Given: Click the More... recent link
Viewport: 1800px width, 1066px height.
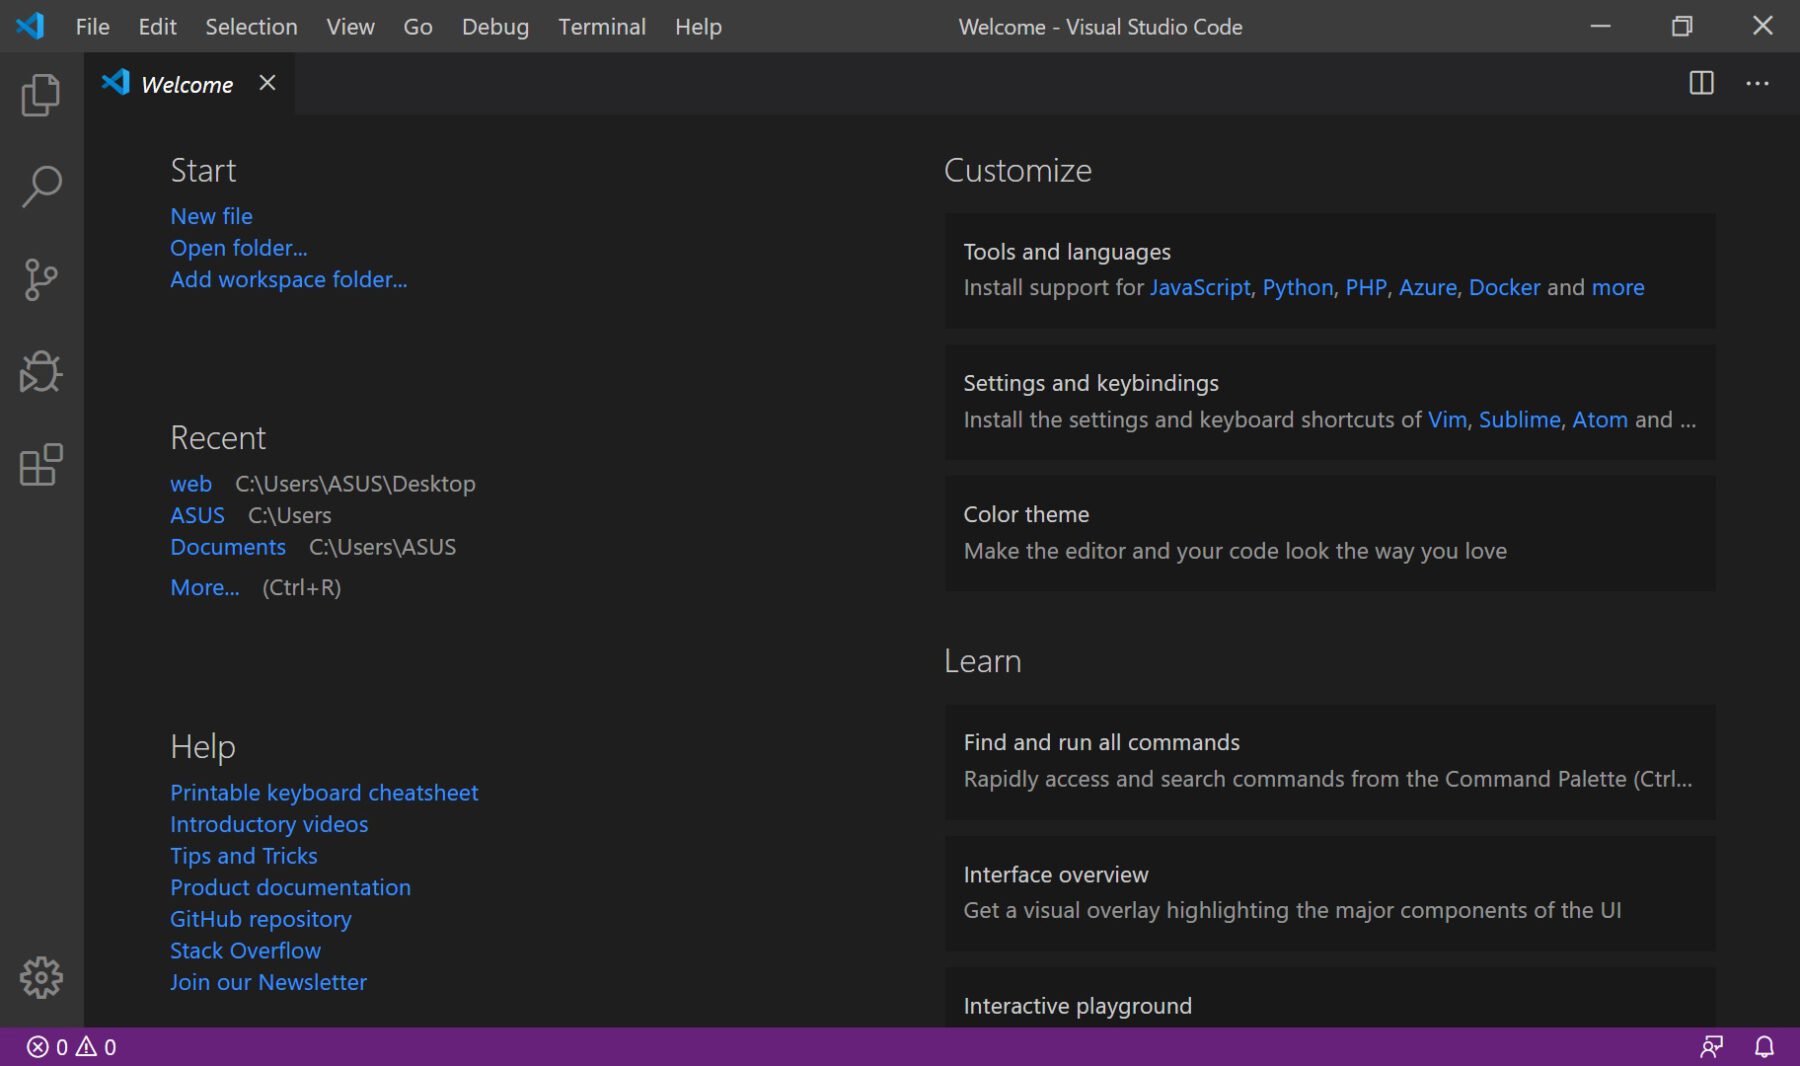Looking at the screenshot, I should coord(205,588).
